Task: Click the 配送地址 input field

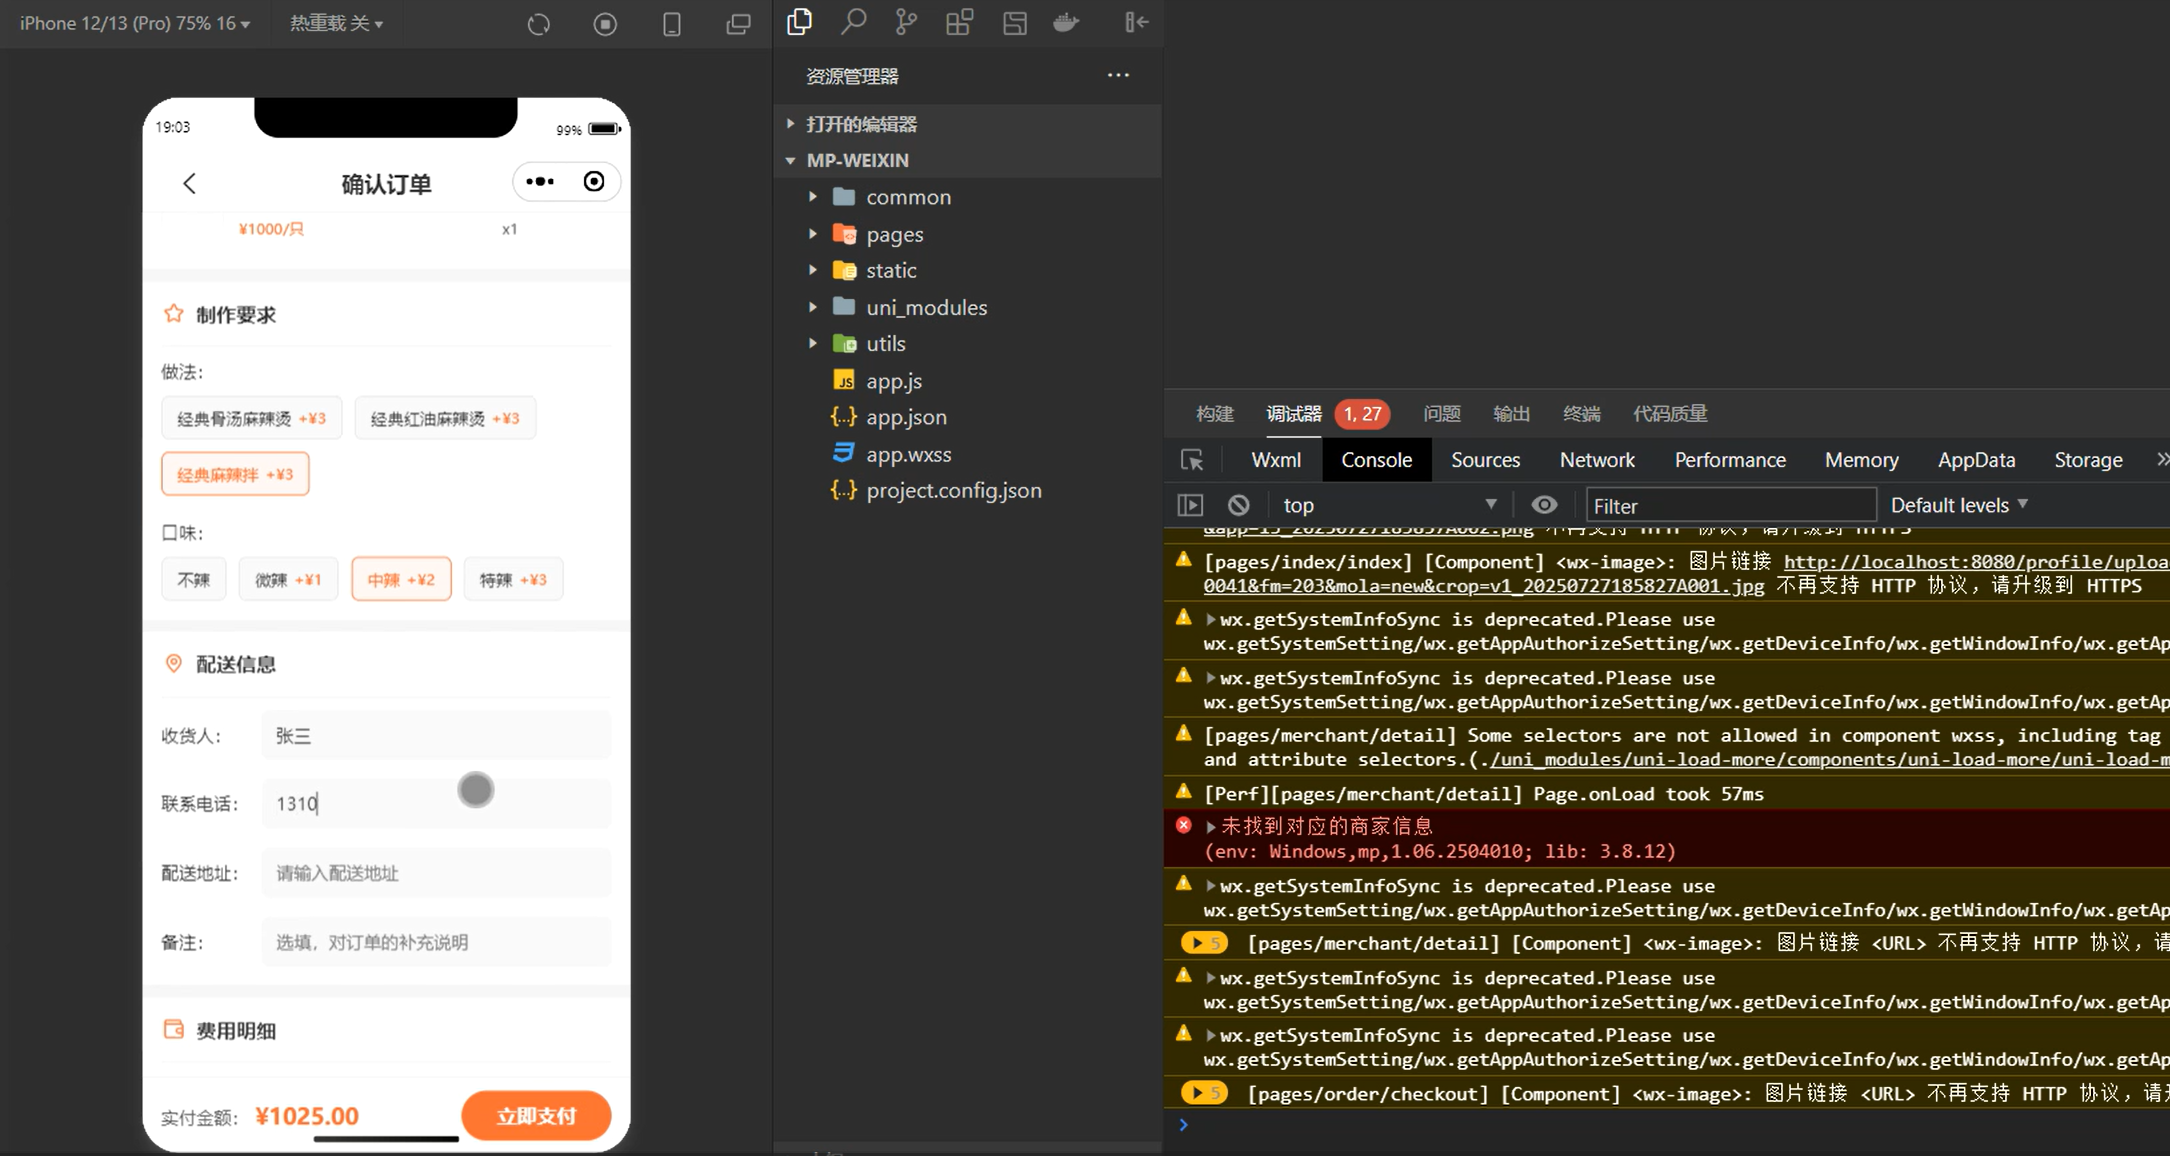Action: [x=436, y=873]
